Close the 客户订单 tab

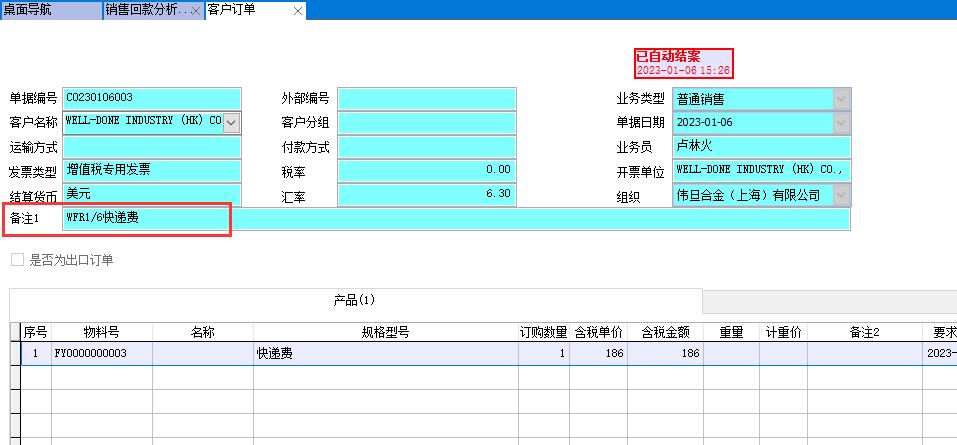297,10
